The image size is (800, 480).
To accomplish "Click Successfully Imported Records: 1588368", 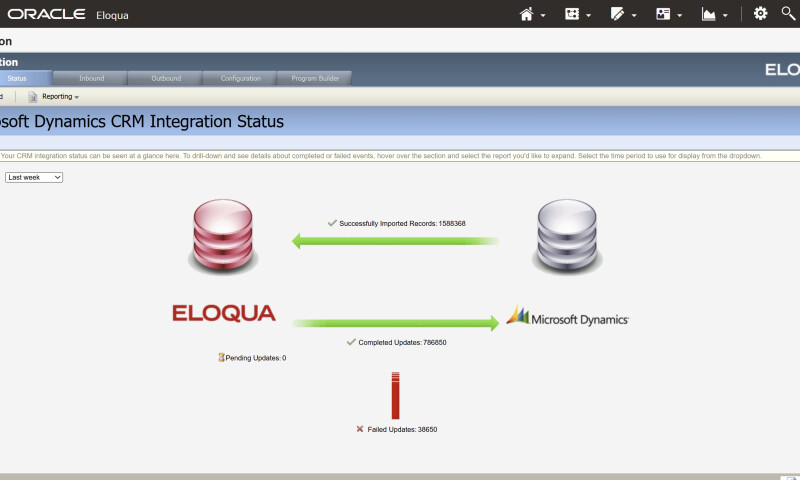I will 402,223.
